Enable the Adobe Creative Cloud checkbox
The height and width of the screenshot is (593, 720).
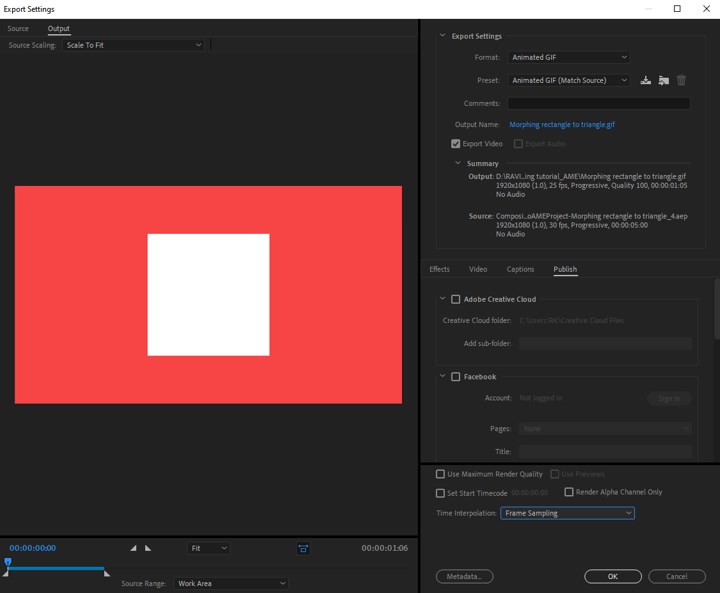click(x=456, y=299)
